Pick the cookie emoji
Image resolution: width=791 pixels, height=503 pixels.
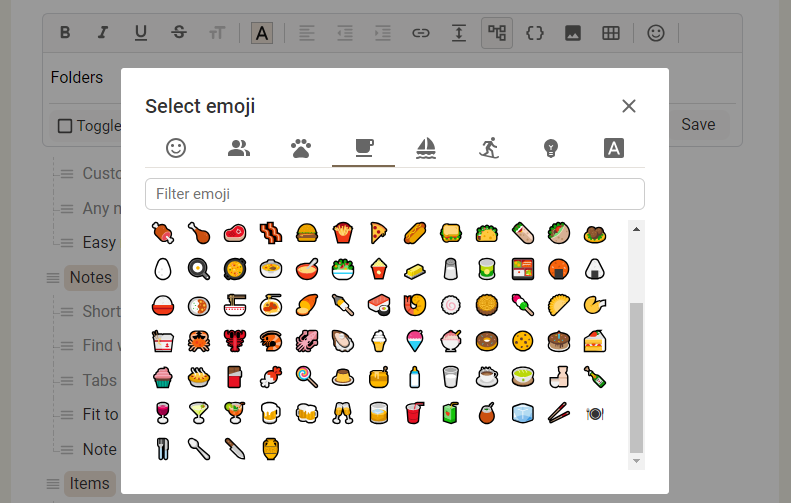[523, 342]
